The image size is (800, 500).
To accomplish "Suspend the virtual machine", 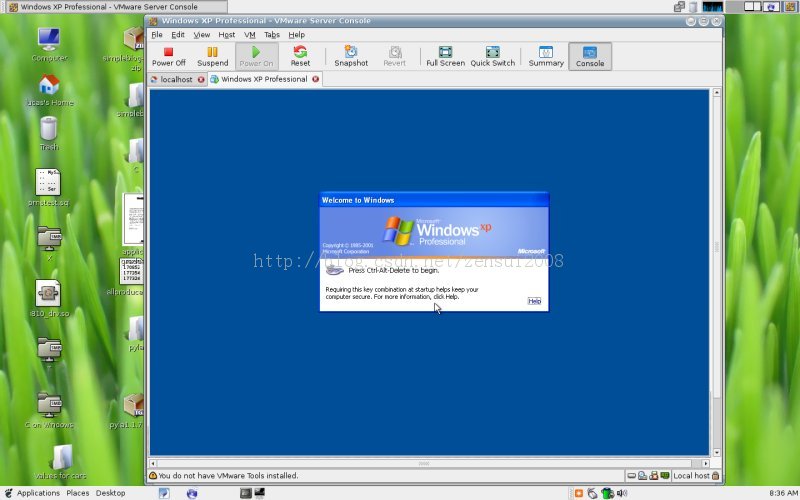I will (212, 56).
